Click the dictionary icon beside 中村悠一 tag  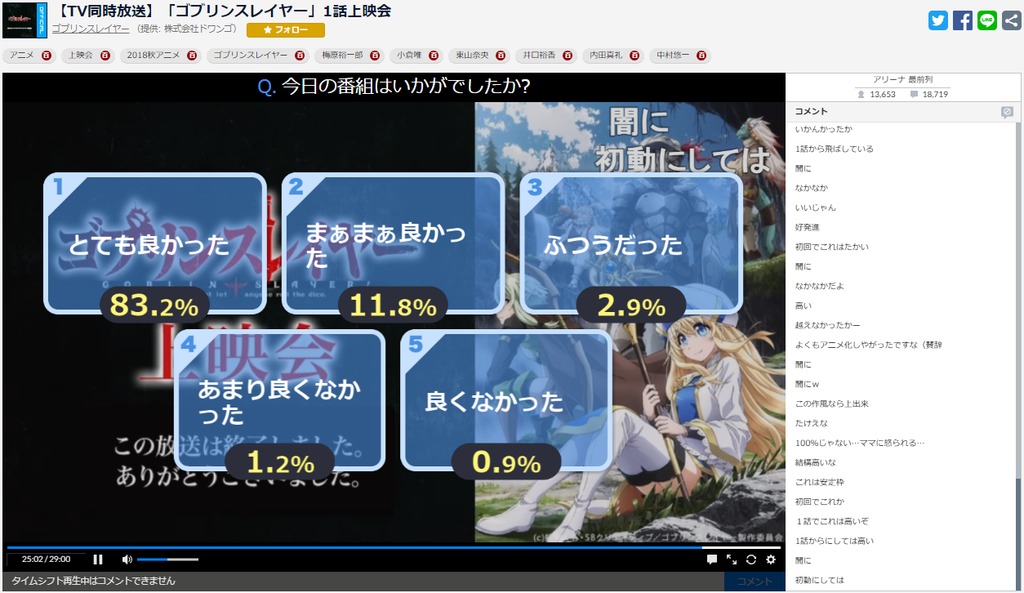701,56
